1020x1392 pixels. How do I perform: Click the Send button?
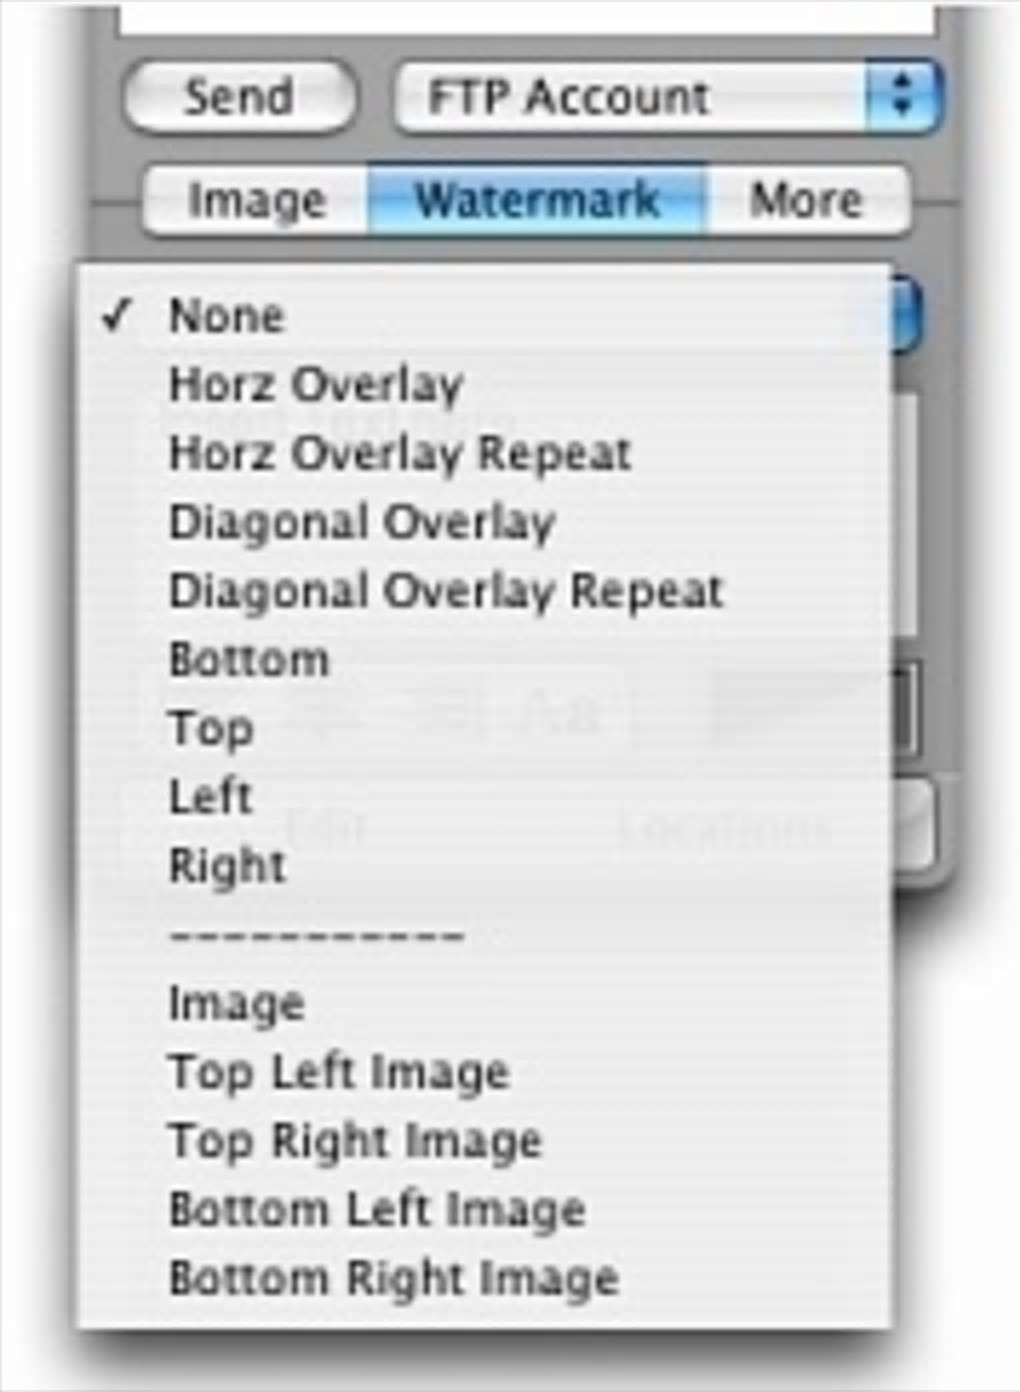(238, 97)
